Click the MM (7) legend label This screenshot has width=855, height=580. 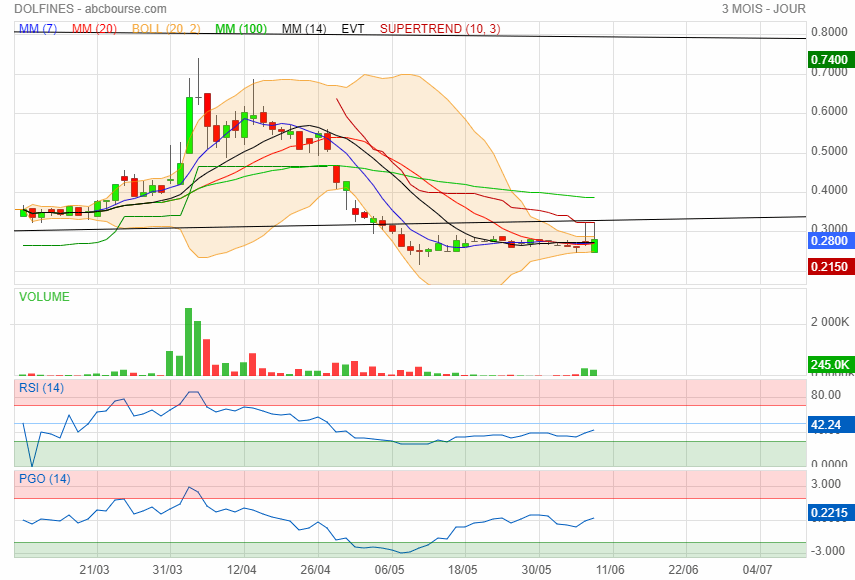click(38, 28)
